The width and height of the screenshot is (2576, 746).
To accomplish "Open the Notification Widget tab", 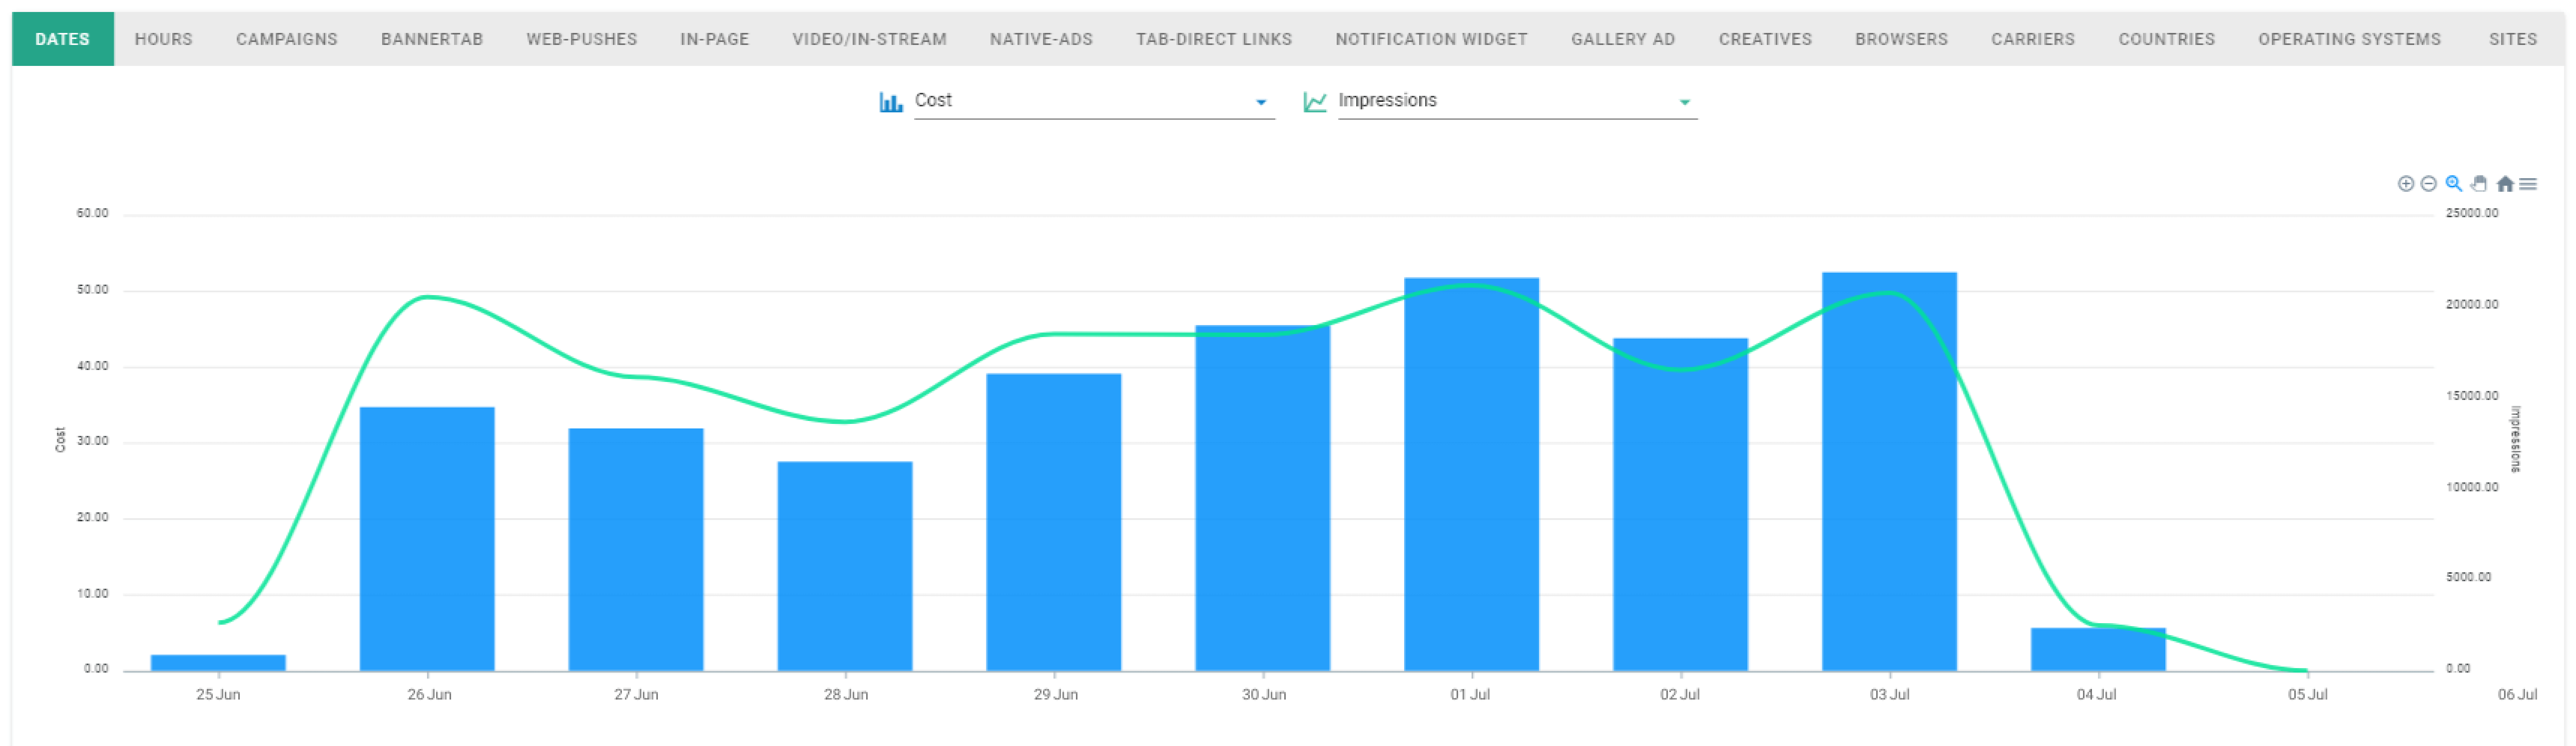I will click(x=1431, y=39).
